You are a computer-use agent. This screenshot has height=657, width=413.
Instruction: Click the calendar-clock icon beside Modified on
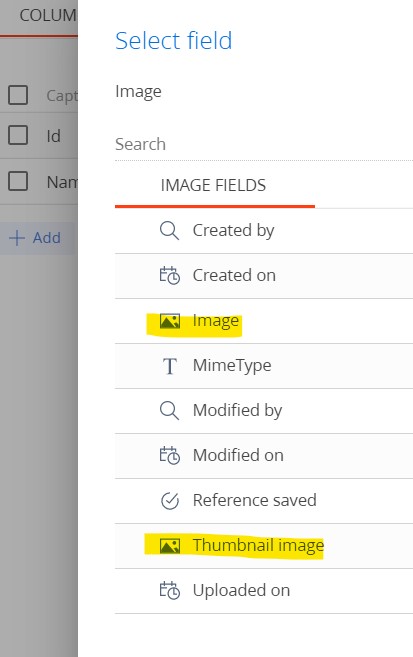(169, 455)
